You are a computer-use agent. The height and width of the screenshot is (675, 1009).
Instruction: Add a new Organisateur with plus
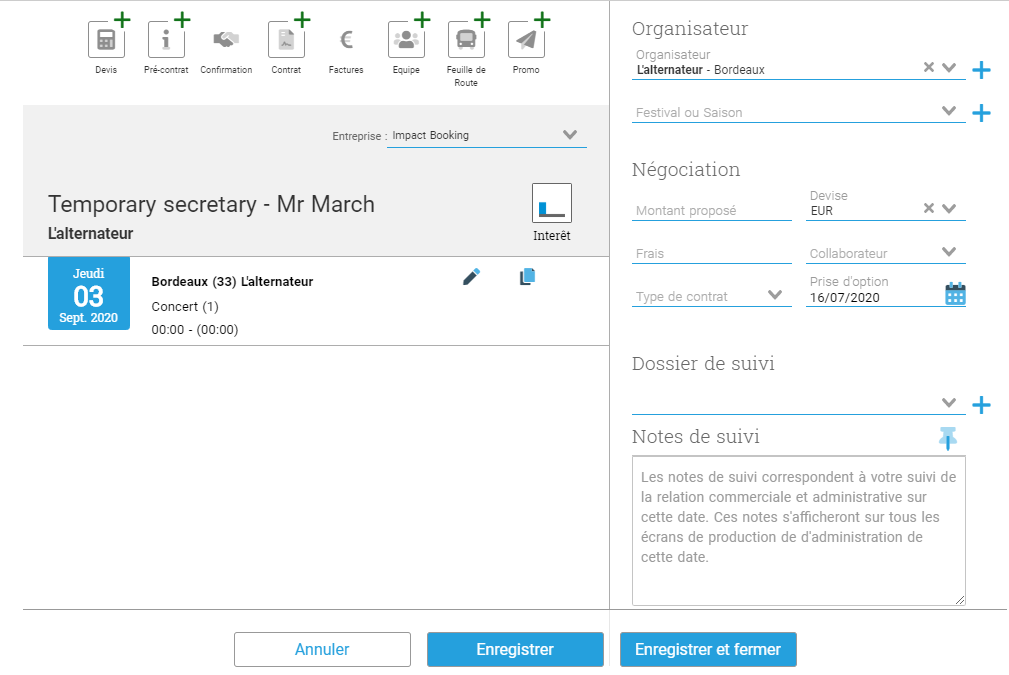981,69
